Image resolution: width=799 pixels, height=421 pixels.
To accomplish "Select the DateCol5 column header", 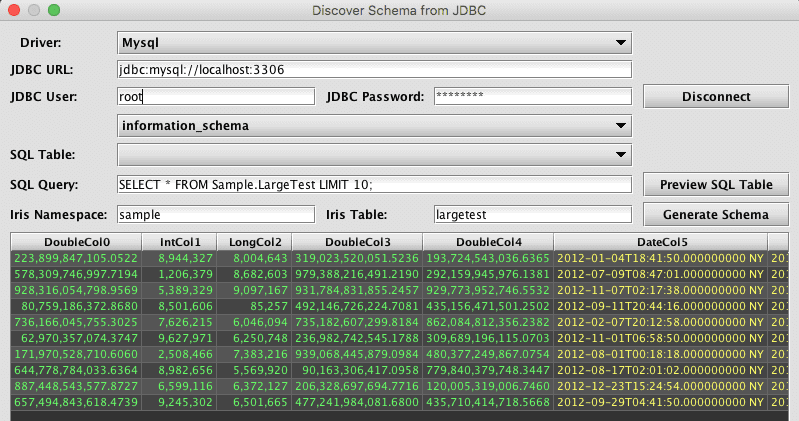I will click(661, 241).
